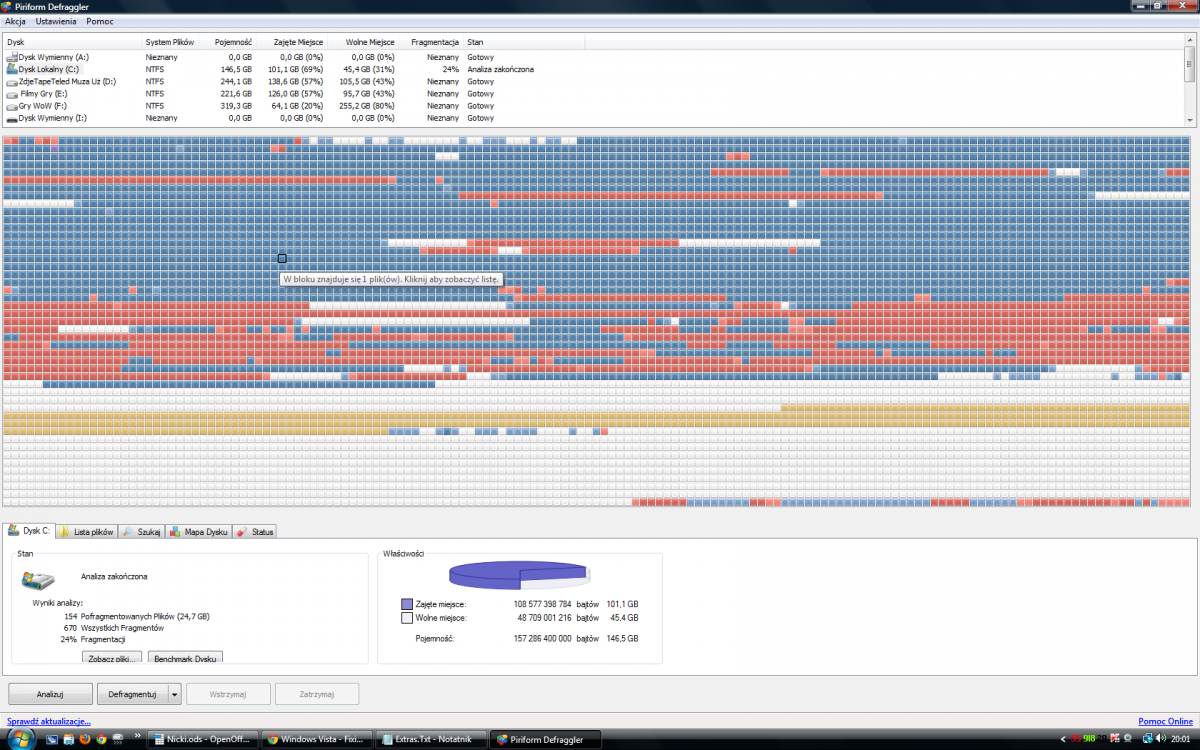The image size is (1200, 750).
Task: Click '24%' fragmentation cell for C:
Action: (450, 69)
